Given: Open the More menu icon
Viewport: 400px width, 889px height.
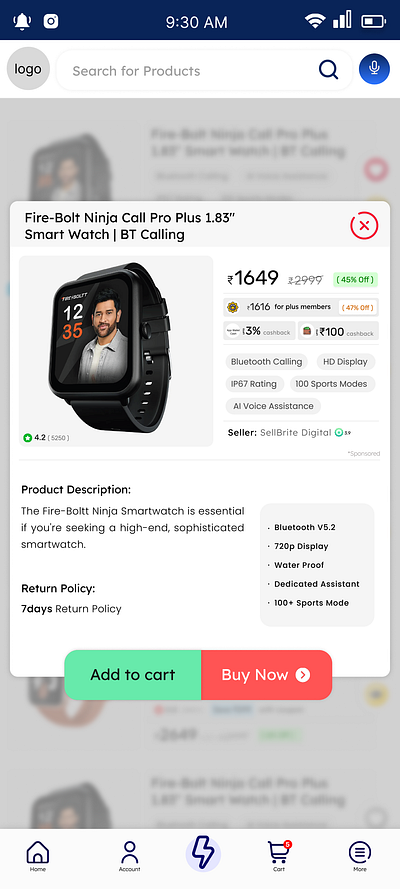Looking at the screenshot, I should (360, 856).
